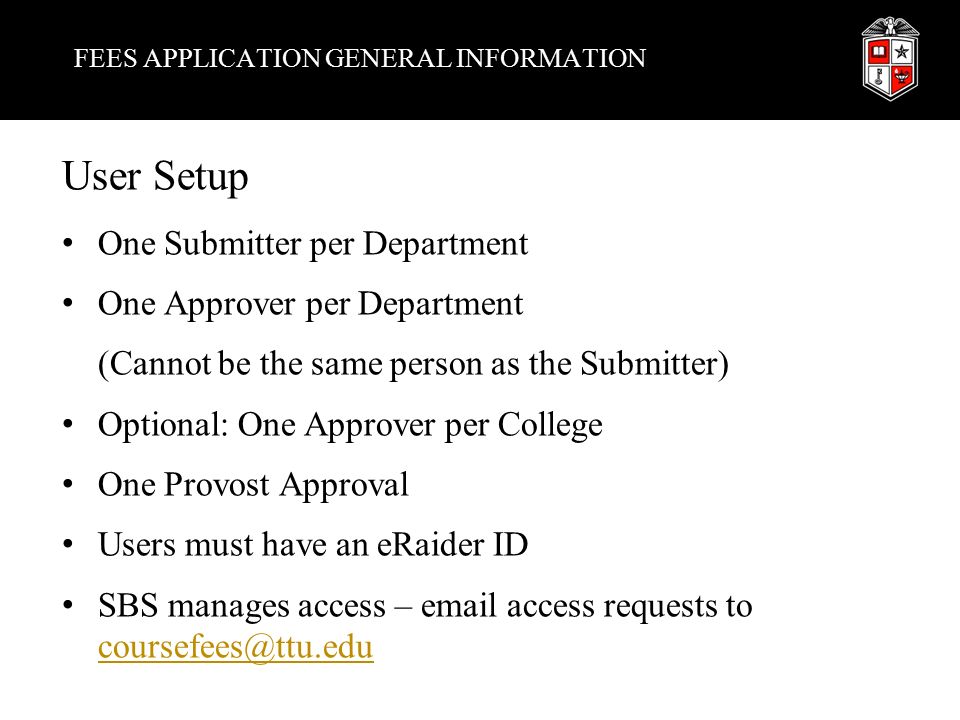
Task: Click the word 'Submitter)' in the parenthetical note
Action: pos(654,364)
